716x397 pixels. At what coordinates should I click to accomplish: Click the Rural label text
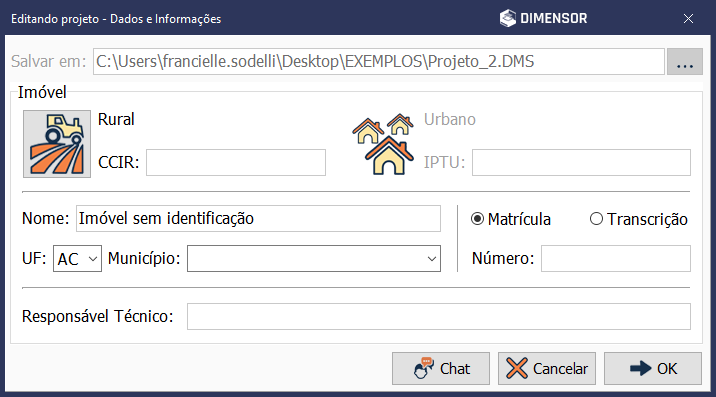(x=116, y=119)
